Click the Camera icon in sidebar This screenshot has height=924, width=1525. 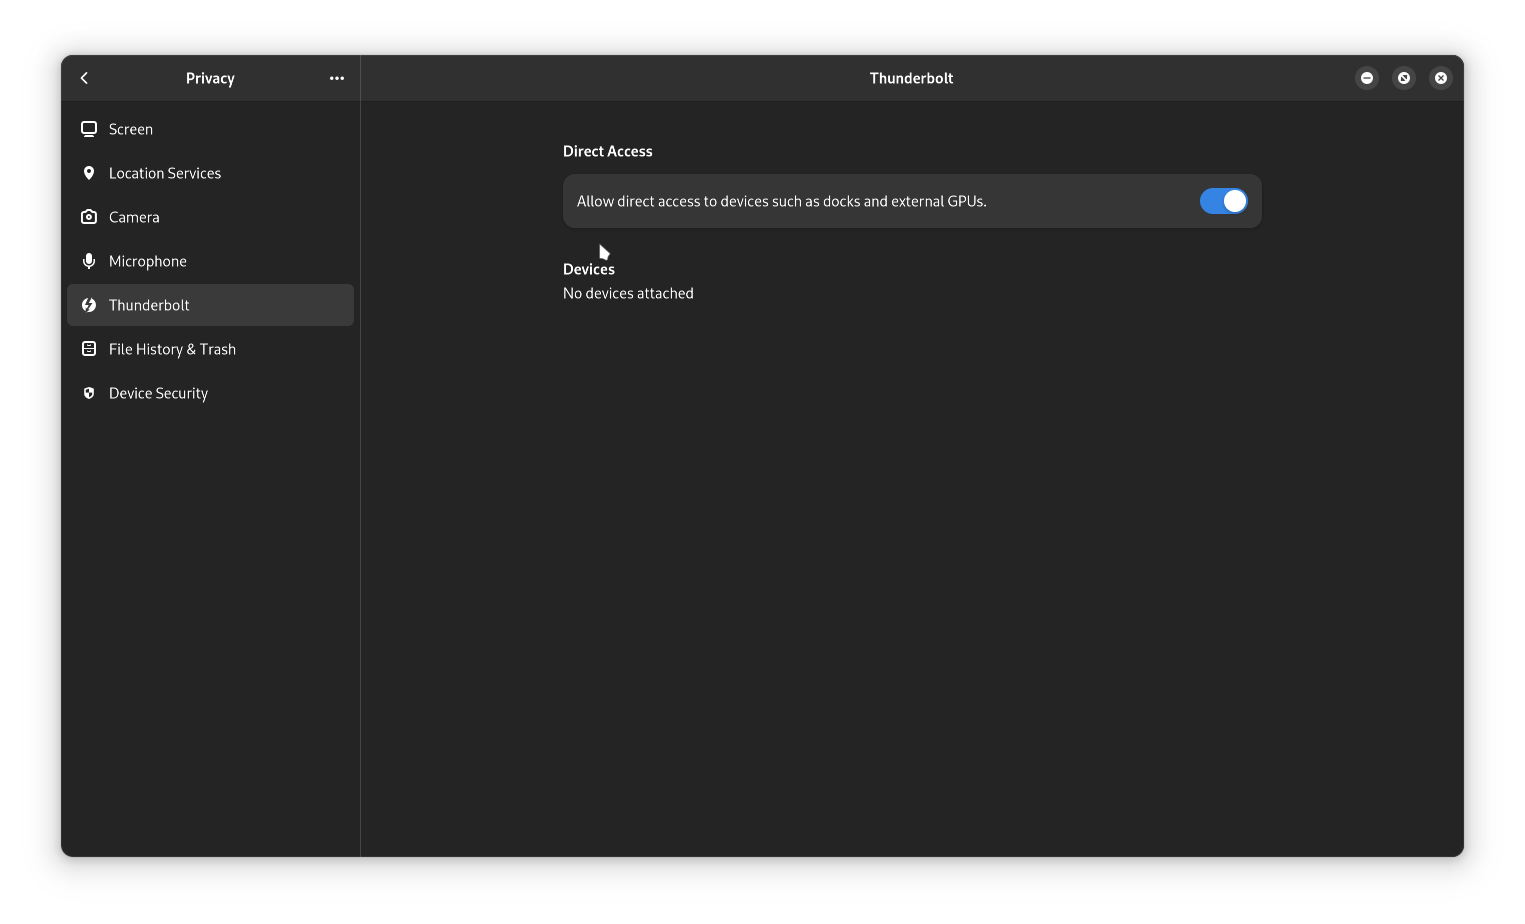[89, 217]
